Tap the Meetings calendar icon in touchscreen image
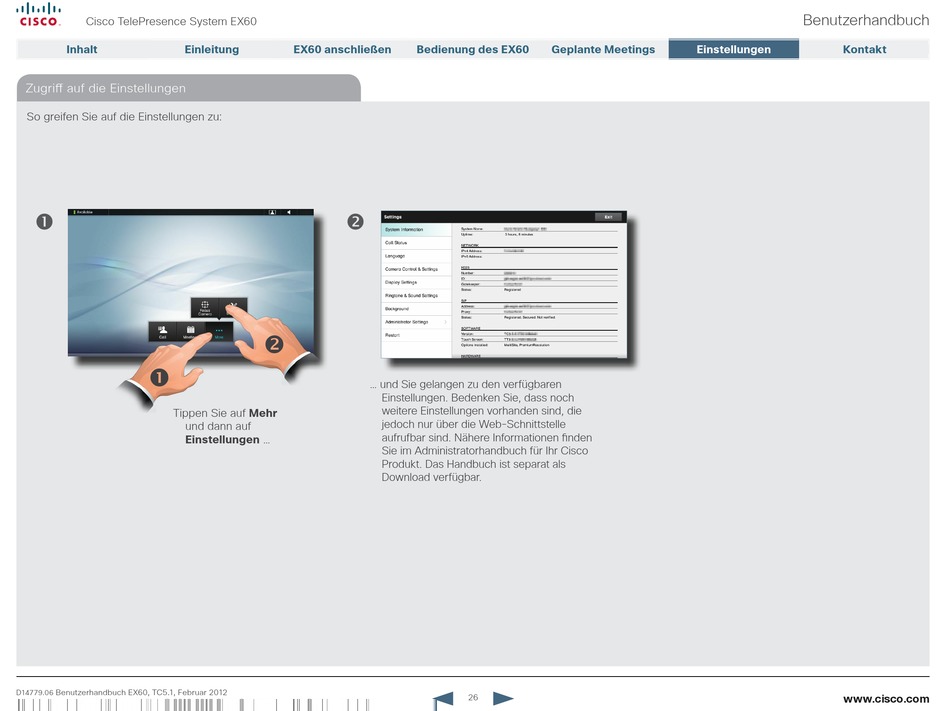Viewport: 950px width, 711px height. tap(190, 332)
